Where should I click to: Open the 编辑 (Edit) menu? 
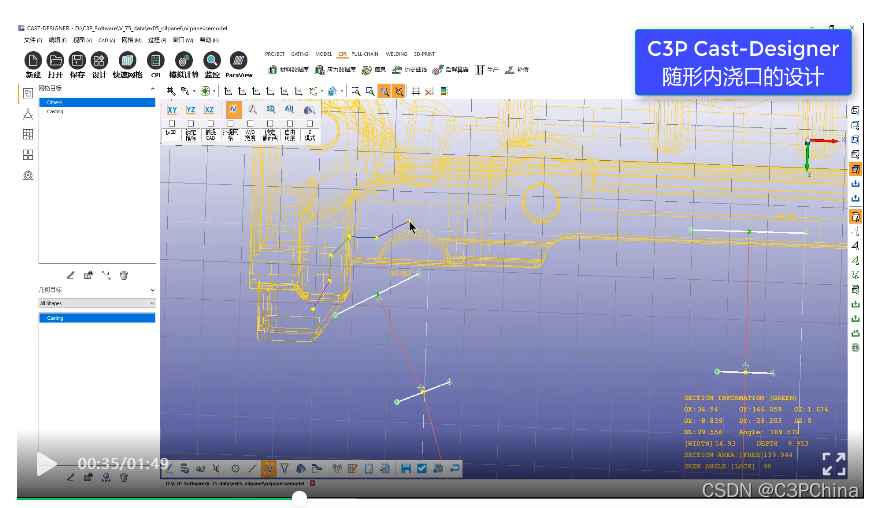pyautogui.click(x=57, y=40)
